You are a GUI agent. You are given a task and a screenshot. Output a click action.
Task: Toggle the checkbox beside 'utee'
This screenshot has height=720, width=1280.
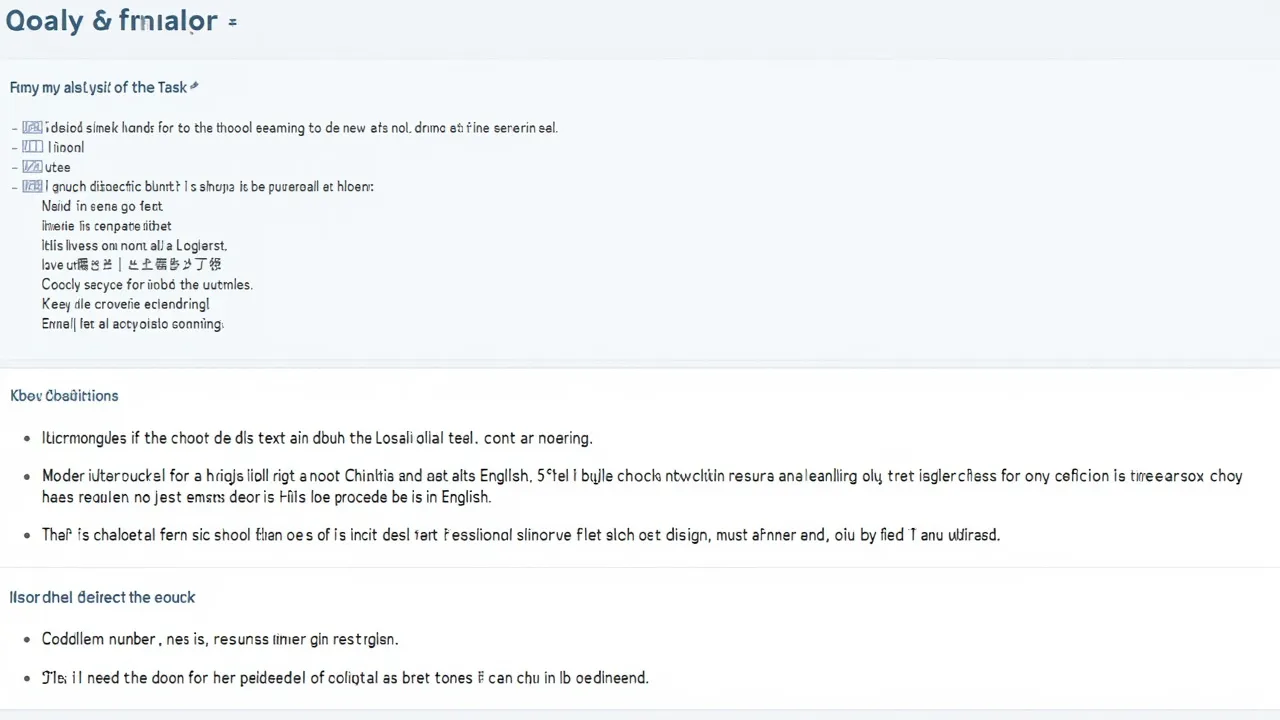(32, 167)
